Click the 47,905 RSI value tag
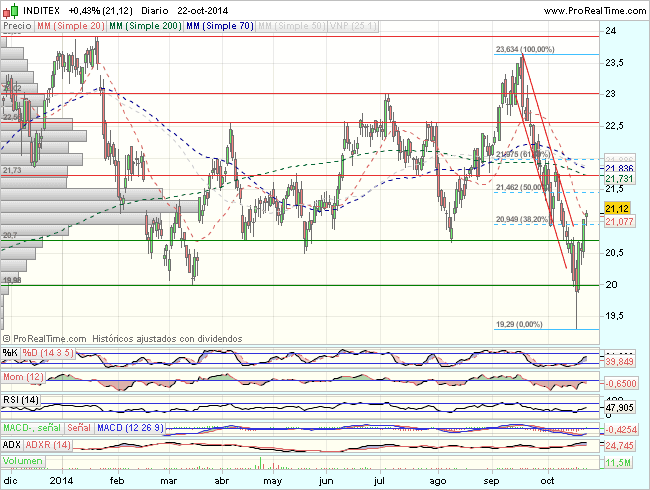The width and height of the screenshot is (650, 490). (619, 408)
